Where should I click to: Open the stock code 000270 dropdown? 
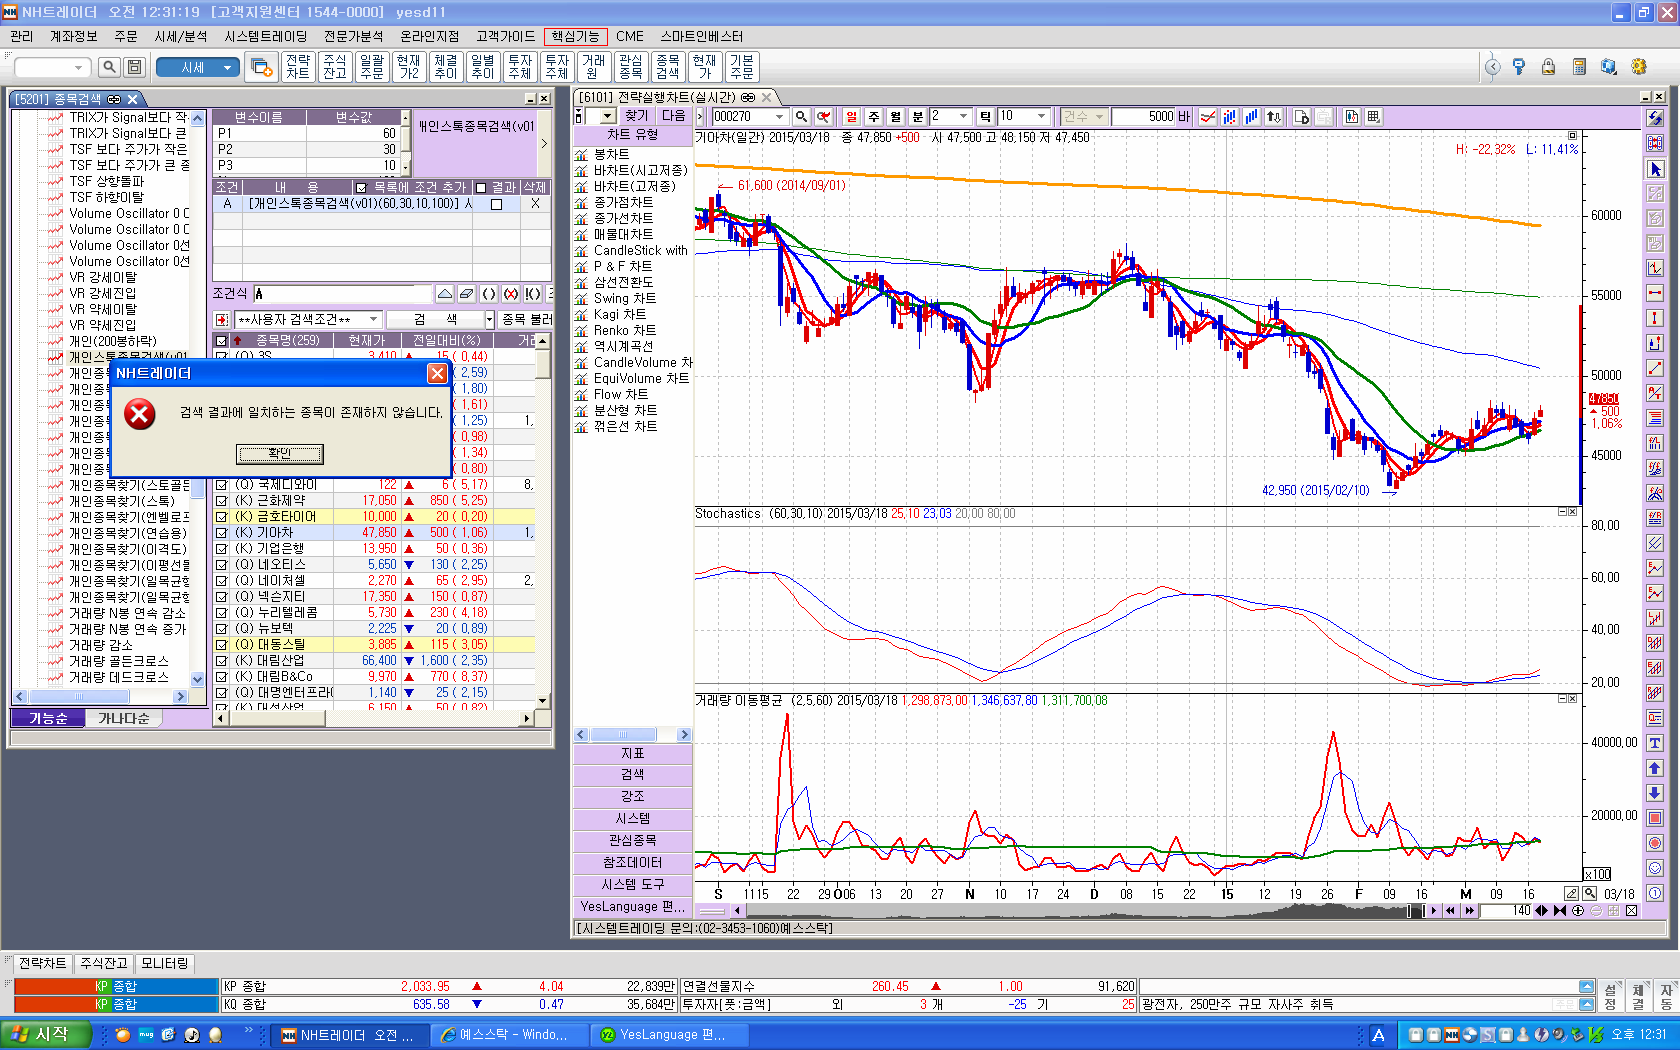click(780, 117)
